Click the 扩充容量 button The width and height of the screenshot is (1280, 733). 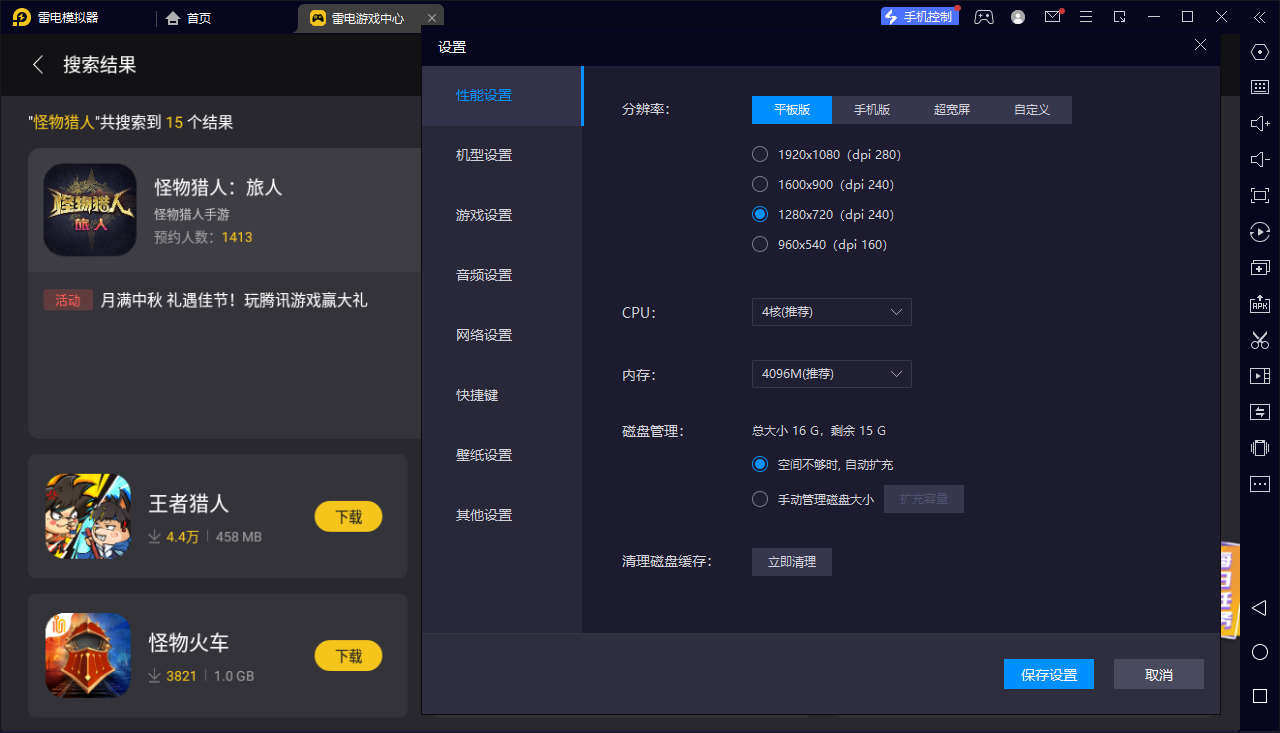(924, 499)
